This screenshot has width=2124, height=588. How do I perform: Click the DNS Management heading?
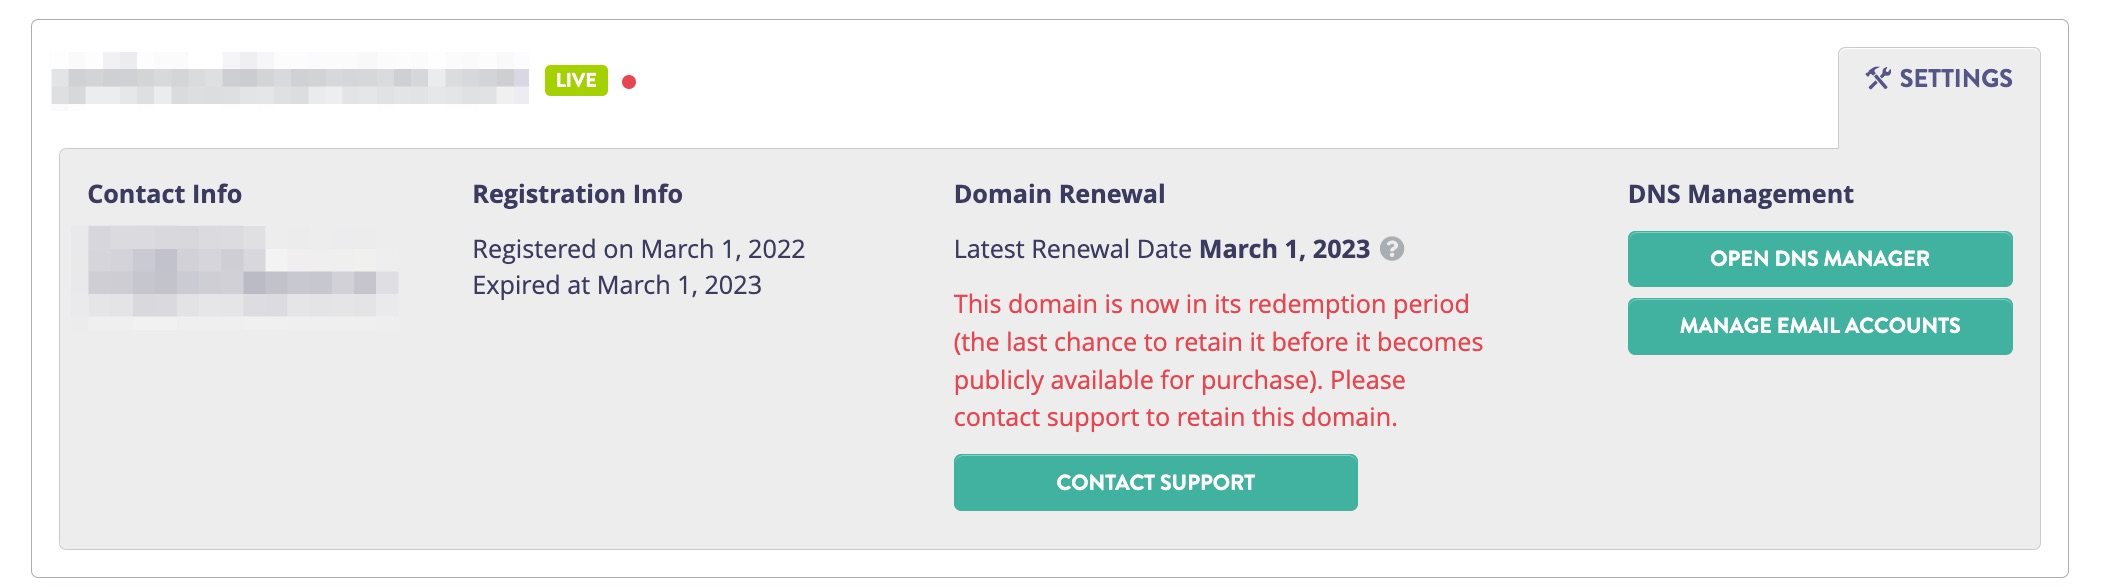tap(1740, 194)
